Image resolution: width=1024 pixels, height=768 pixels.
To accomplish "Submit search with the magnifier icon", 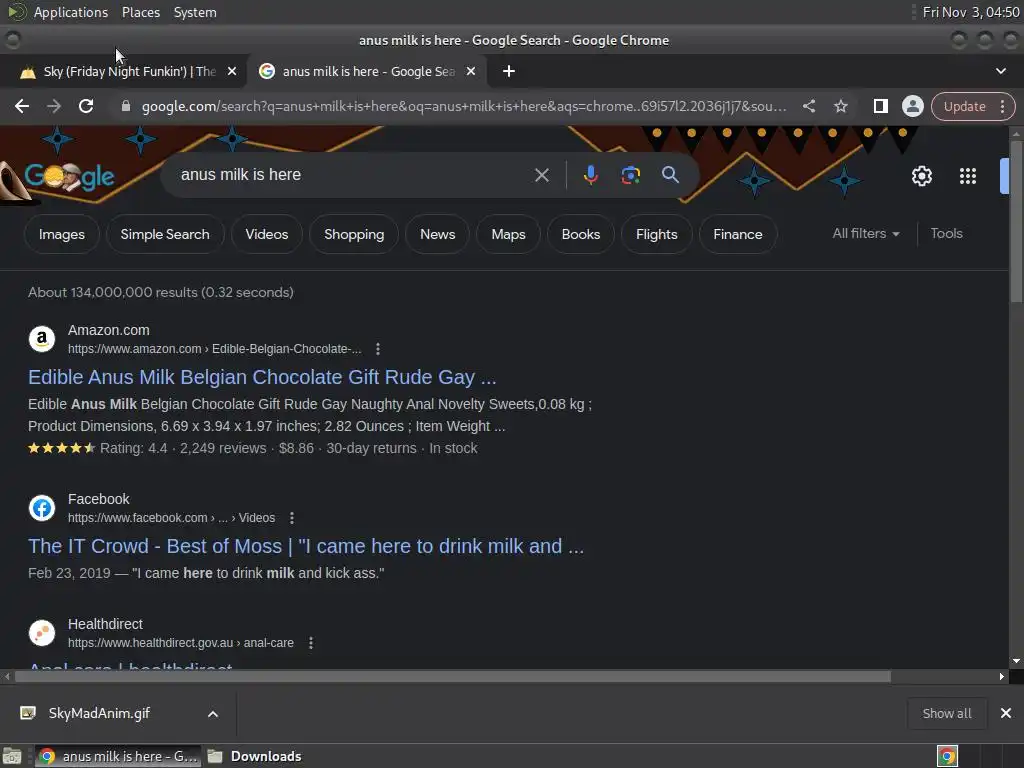I will click(x=670, y=175).
